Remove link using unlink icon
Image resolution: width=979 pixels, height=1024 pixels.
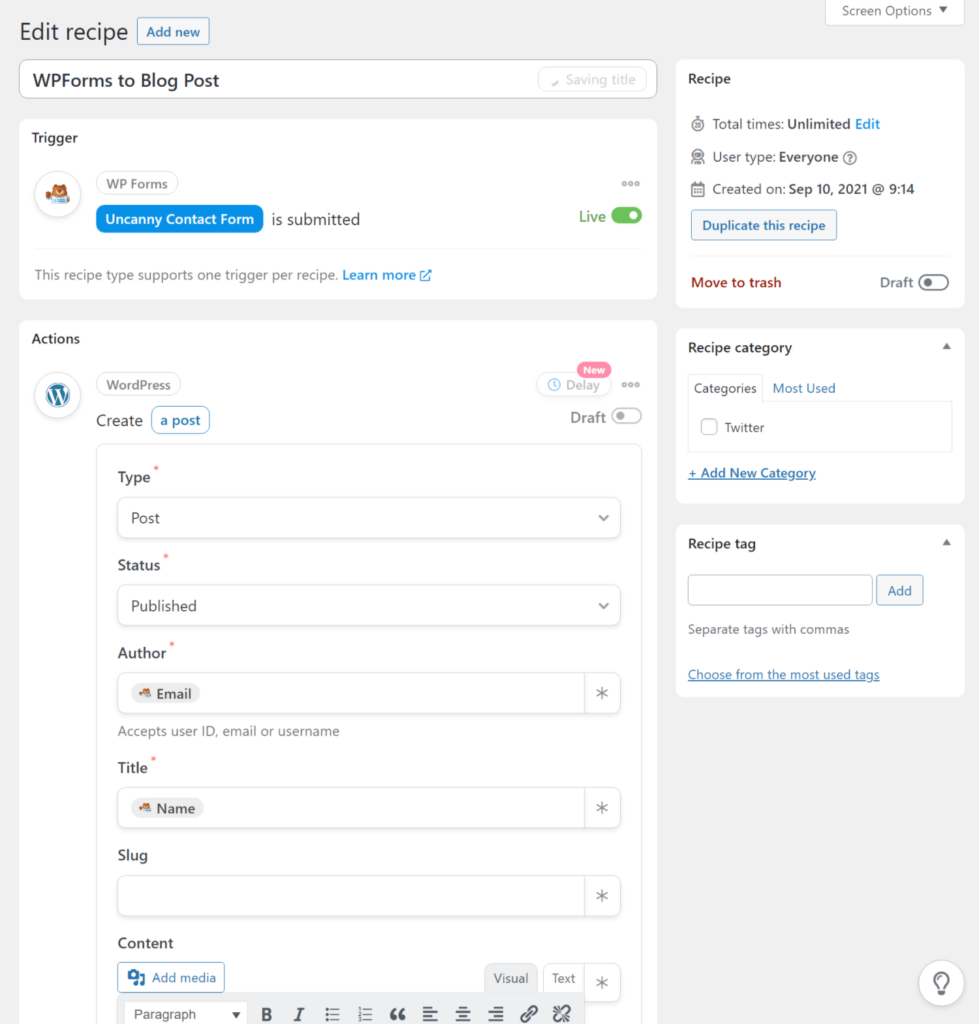(562, 1014)
